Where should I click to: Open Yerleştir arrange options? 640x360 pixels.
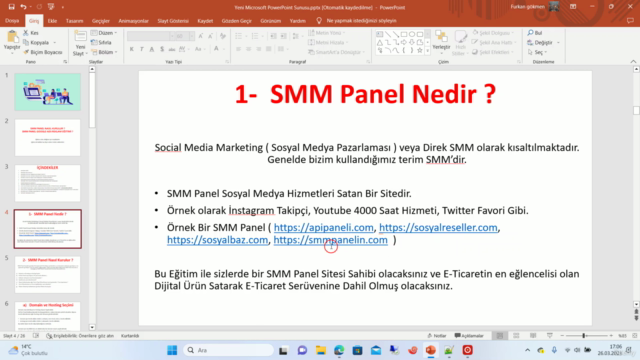441,42
